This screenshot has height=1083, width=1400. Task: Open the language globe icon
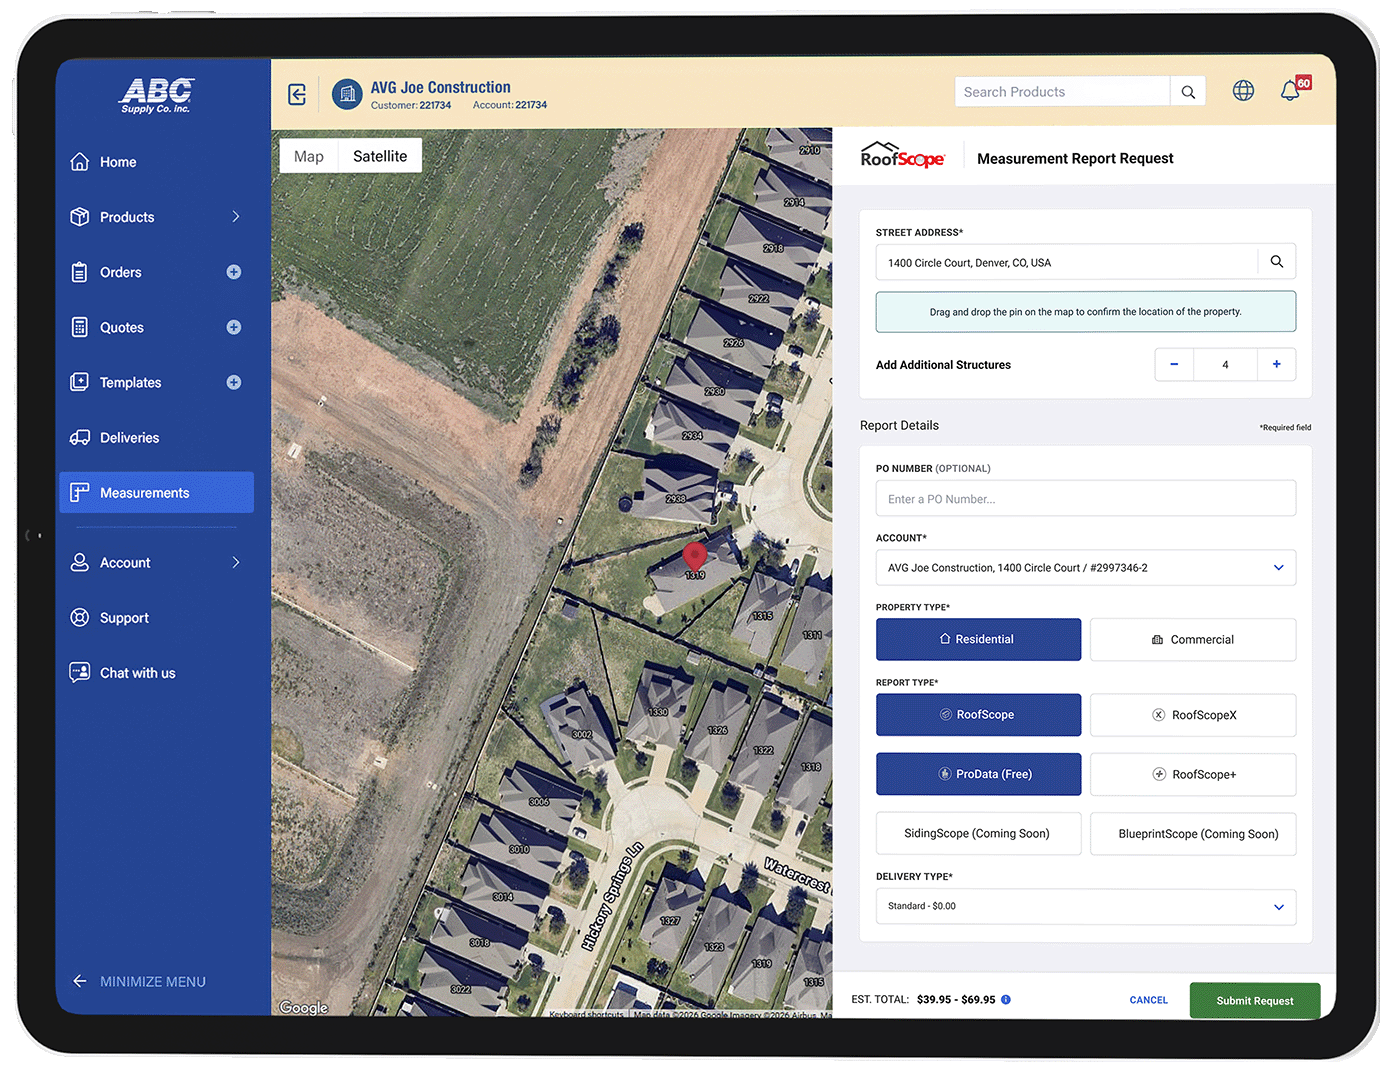pyautogui.click(x=1243, y=91)
